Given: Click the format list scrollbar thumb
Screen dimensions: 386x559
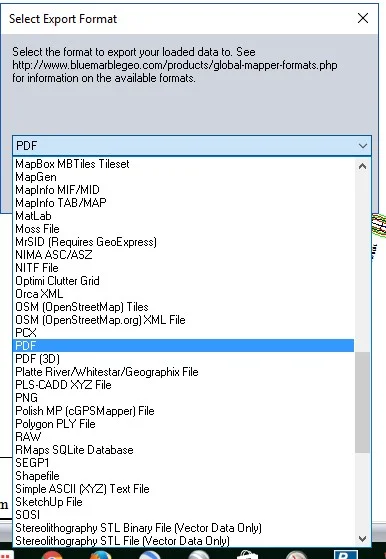Looking at the screenshot, I should pyautogui.click(x=362, y=402).
